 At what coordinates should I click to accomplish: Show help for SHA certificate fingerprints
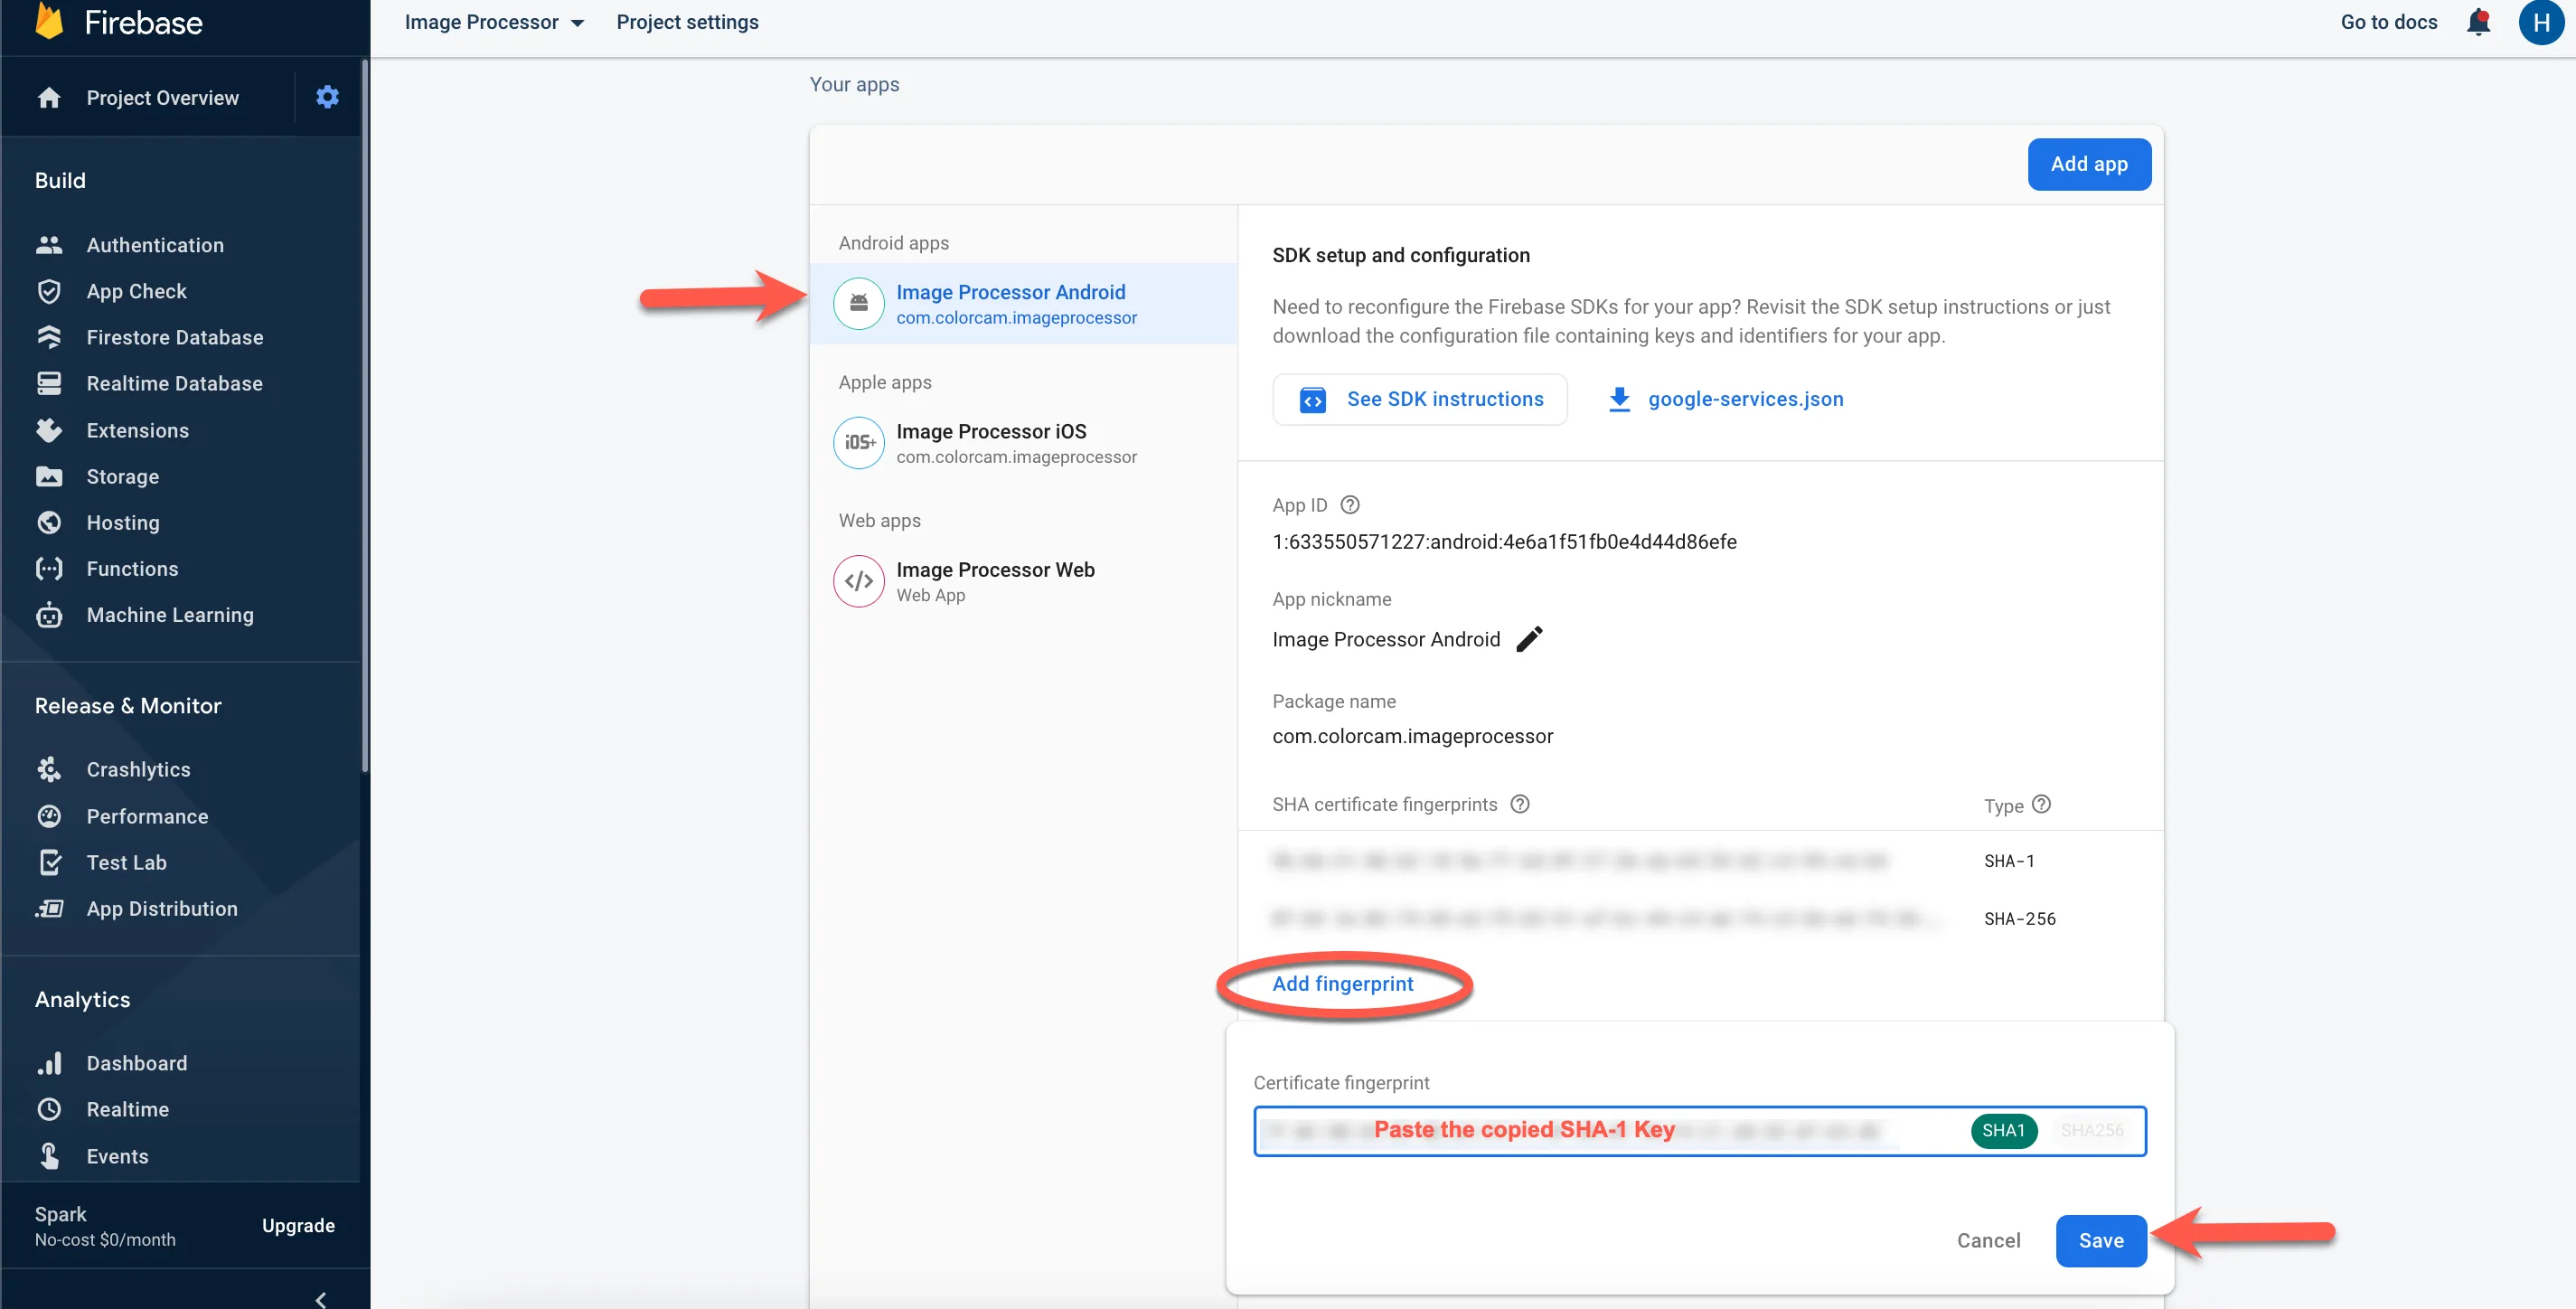(1520, 804)
